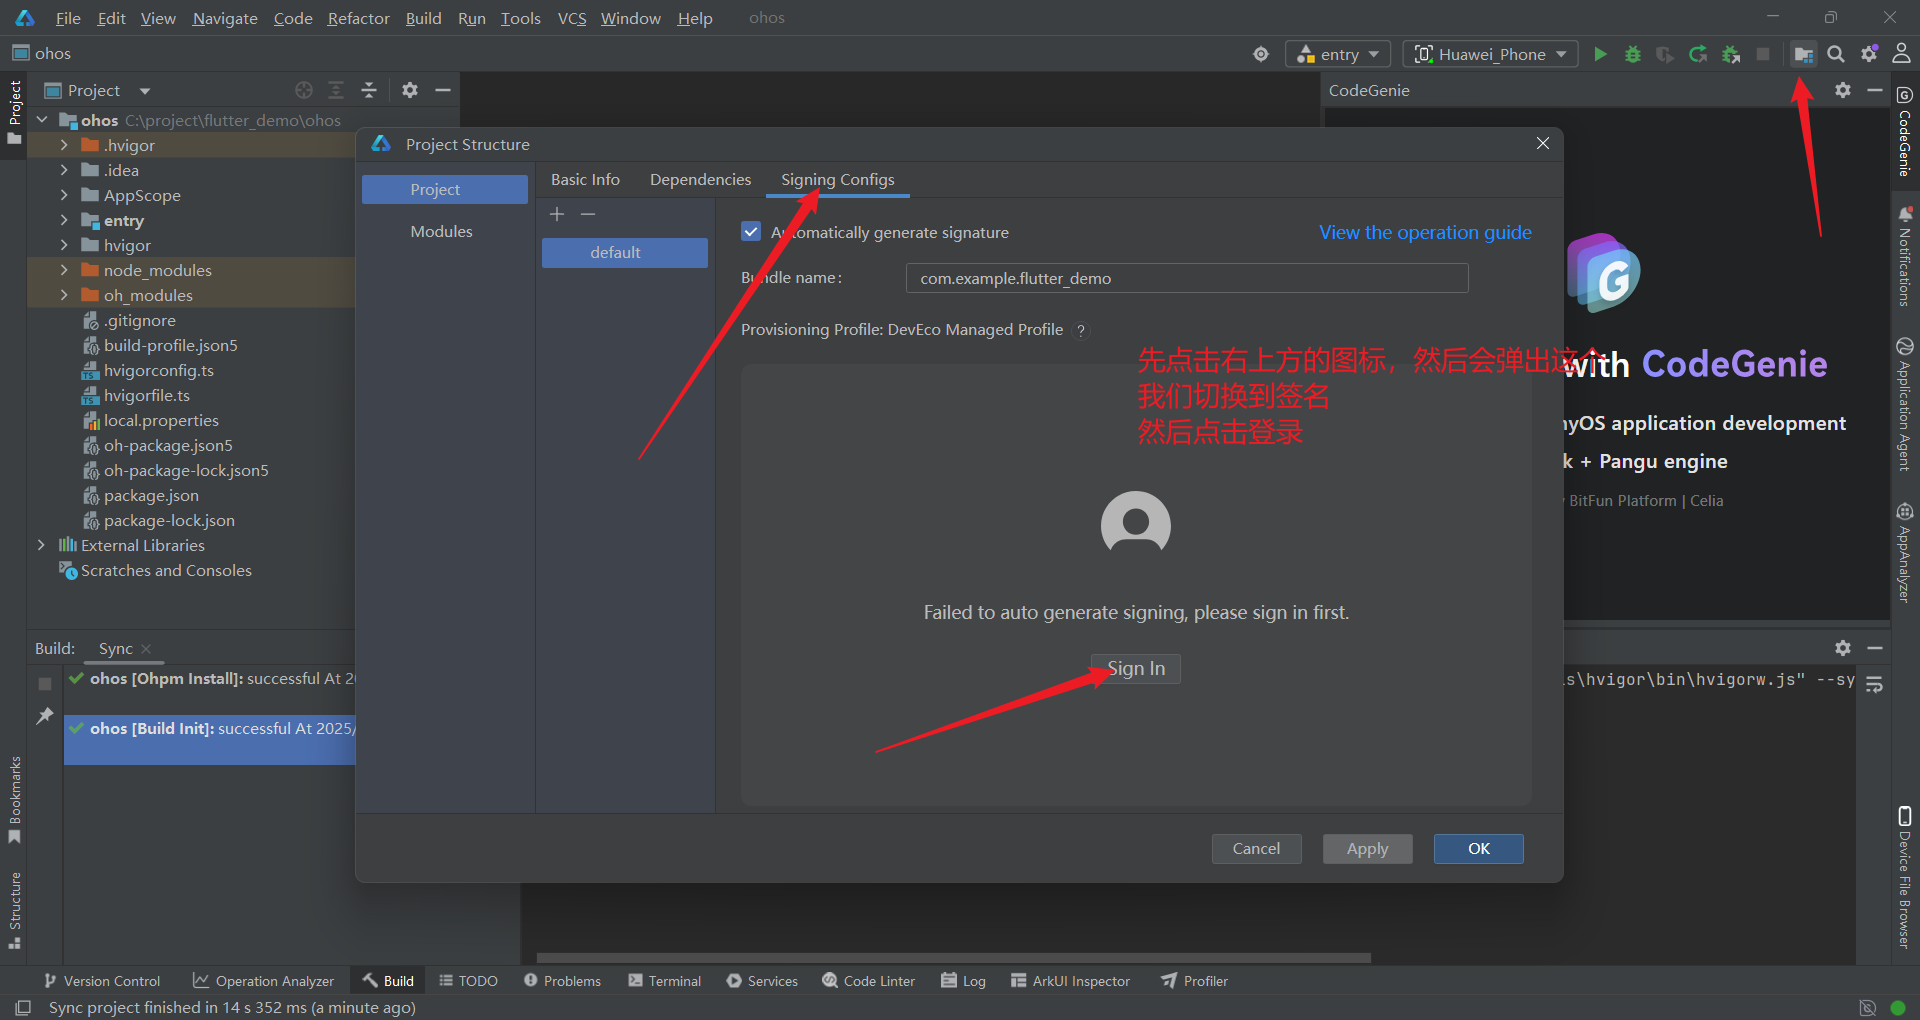Screen dimensions: 1920x1020
Task: Collapse the ohos root project node
Action: pyautogui.click(x=42, y=120)
